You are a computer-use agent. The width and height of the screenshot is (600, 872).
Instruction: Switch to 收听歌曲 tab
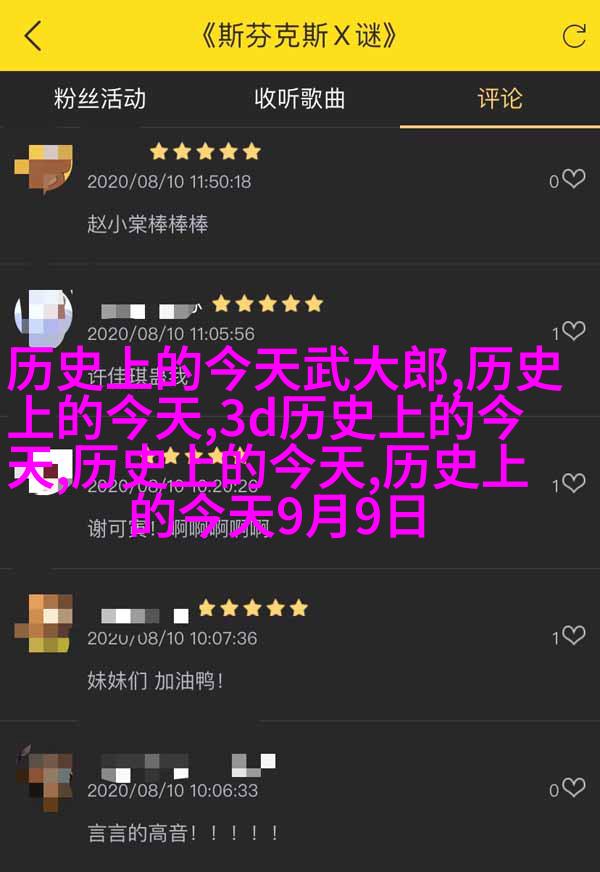[x=300, y=99]
